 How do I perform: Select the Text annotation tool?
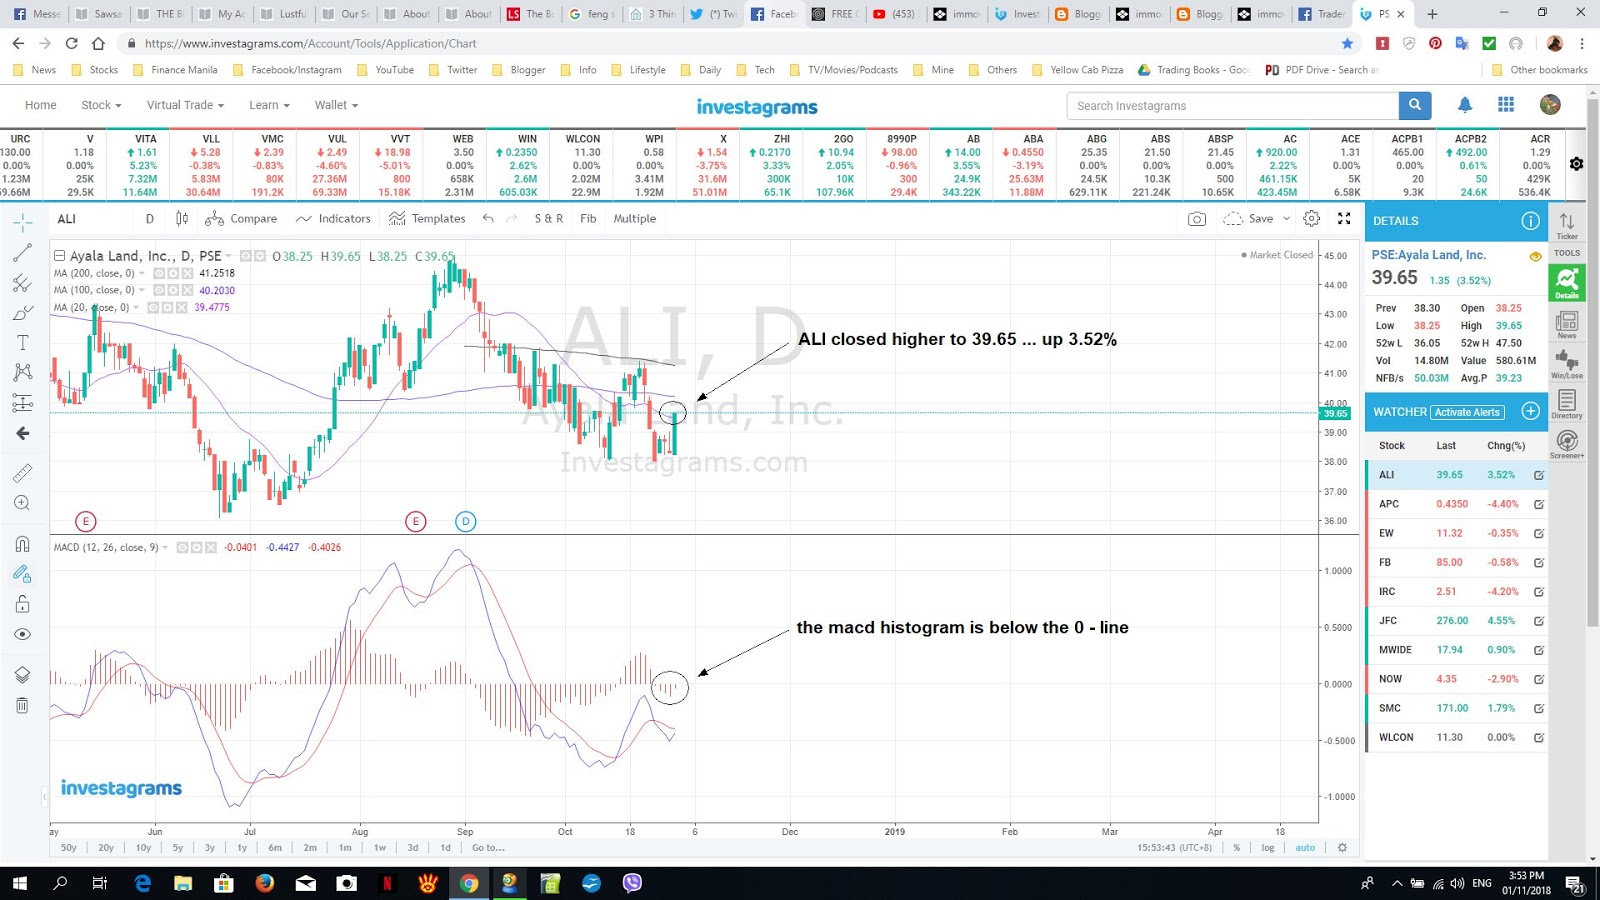pos(22,343)
